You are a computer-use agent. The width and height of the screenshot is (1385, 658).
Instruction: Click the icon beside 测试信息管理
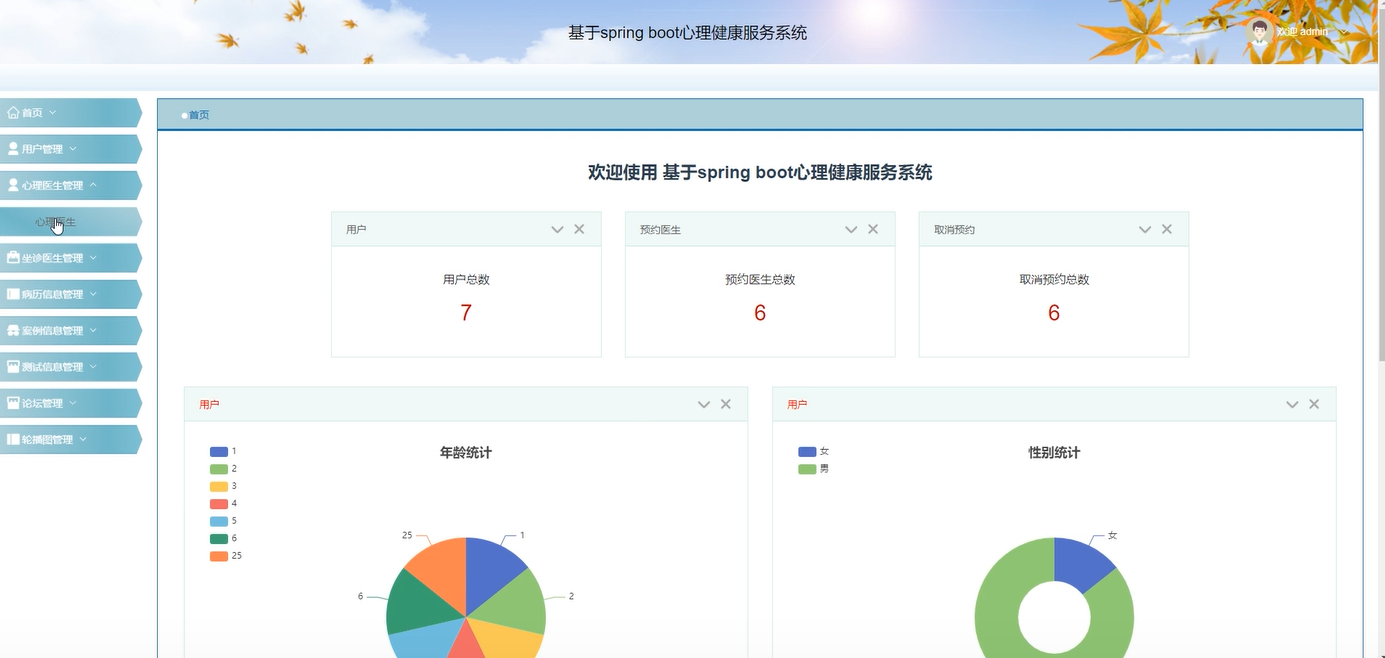pos(13,367)
